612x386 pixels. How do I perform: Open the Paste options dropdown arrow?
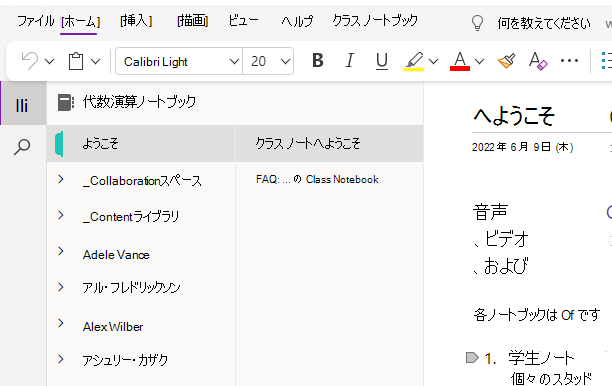(96, 62)
